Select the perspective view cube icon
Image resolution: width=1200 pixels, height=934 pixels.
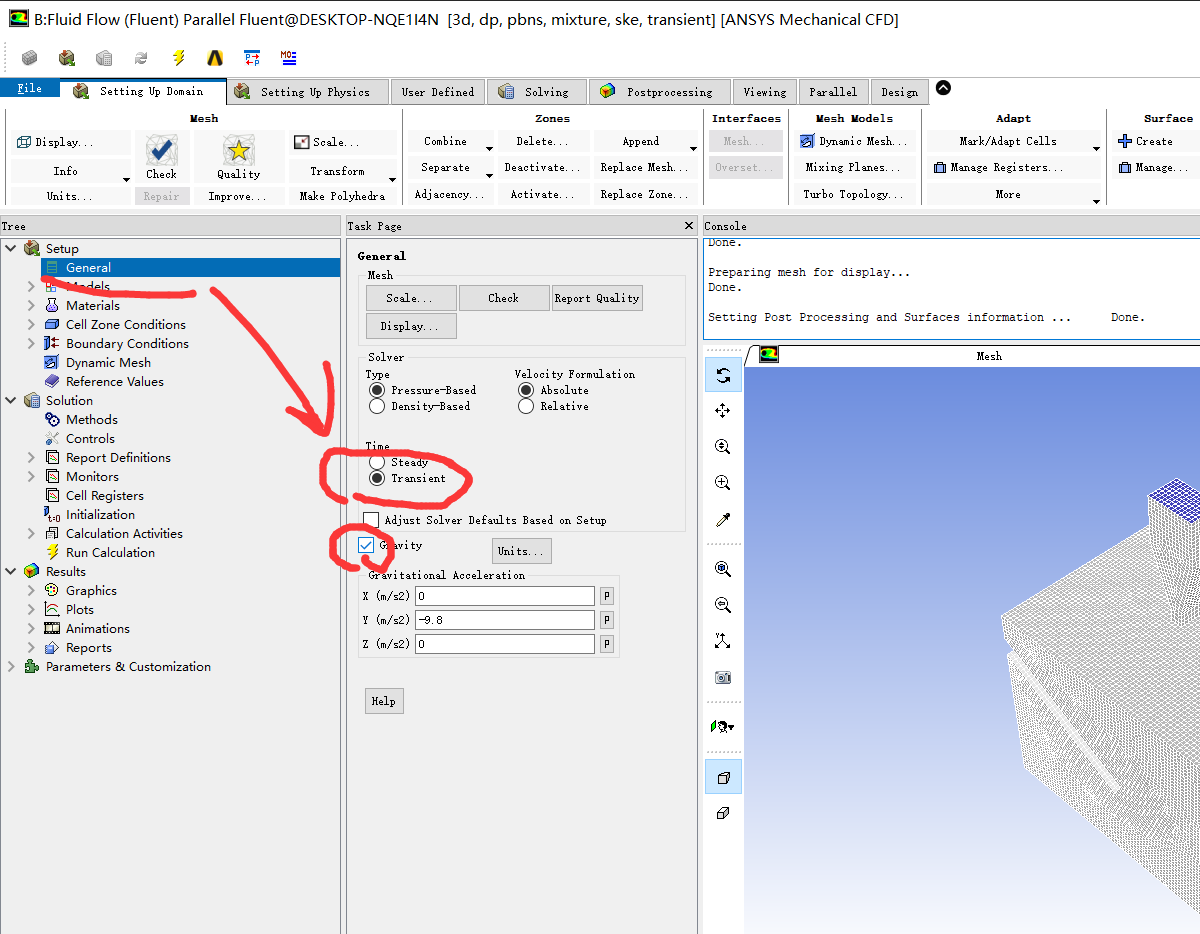[723, 777]
